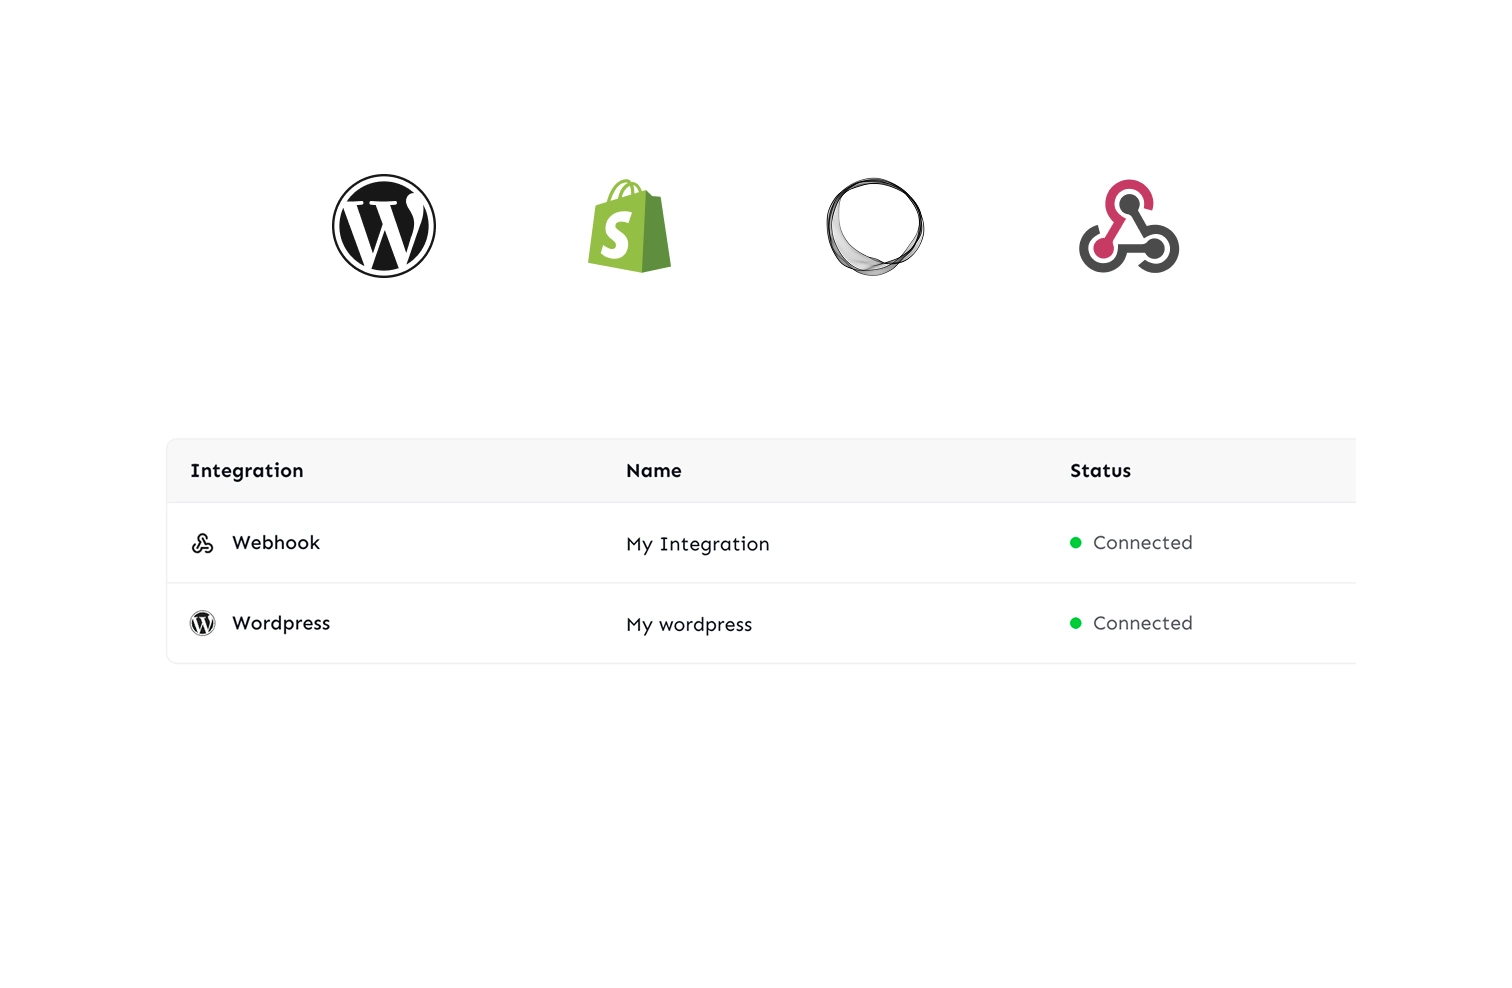
Task: Click the pink Webhook logo at top right
Action: [1128, 226]
